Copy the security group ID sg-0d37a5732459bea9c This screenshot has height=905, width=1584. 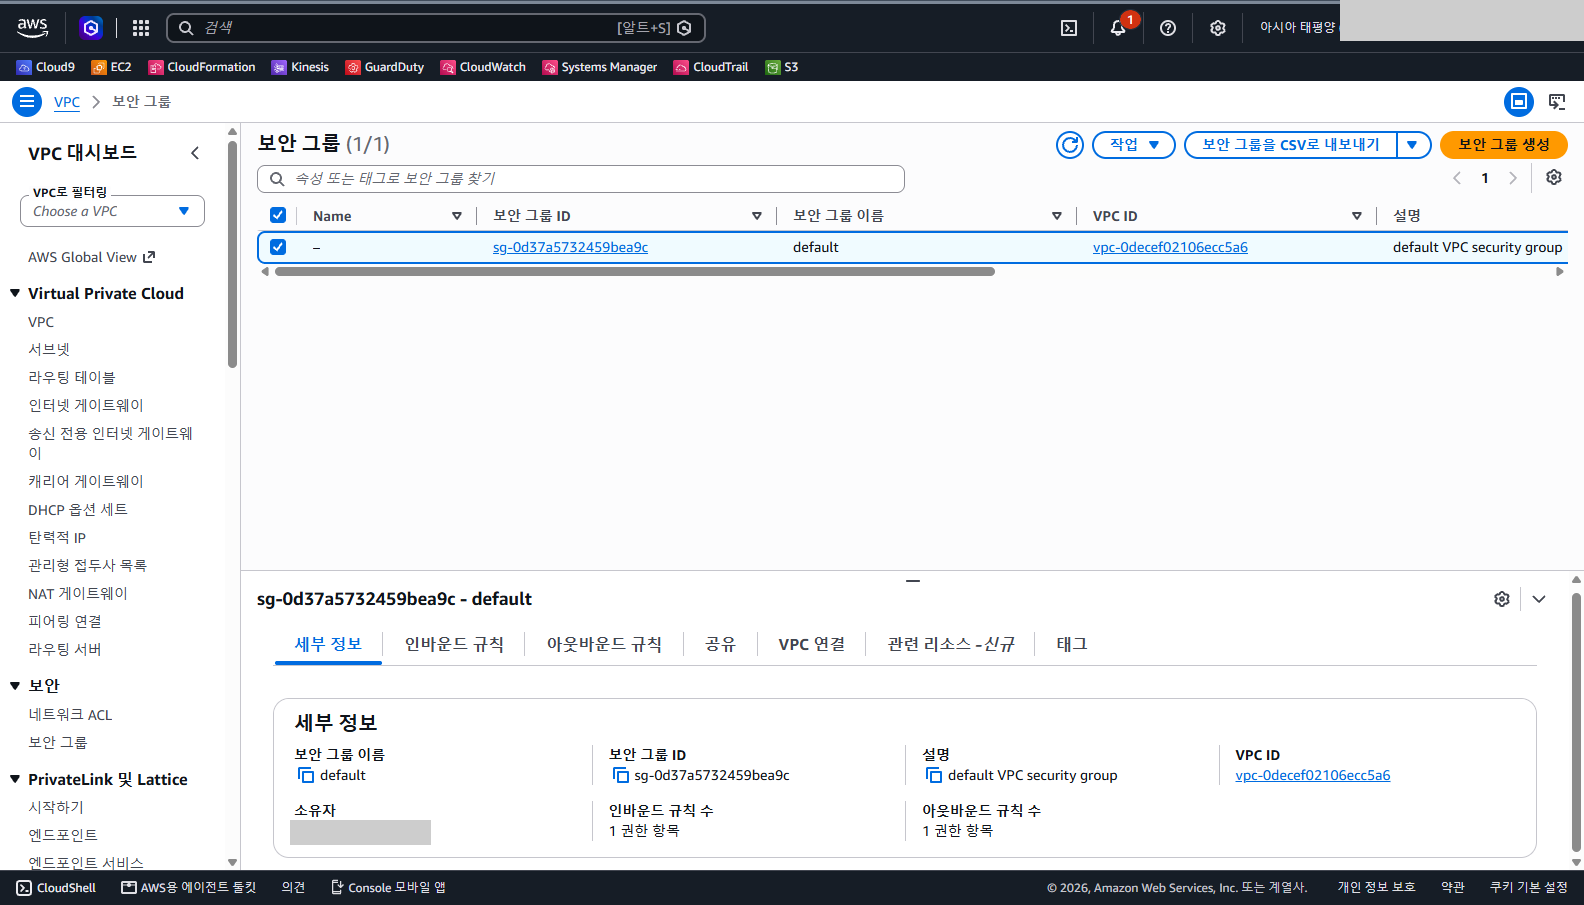pos(621,776)
